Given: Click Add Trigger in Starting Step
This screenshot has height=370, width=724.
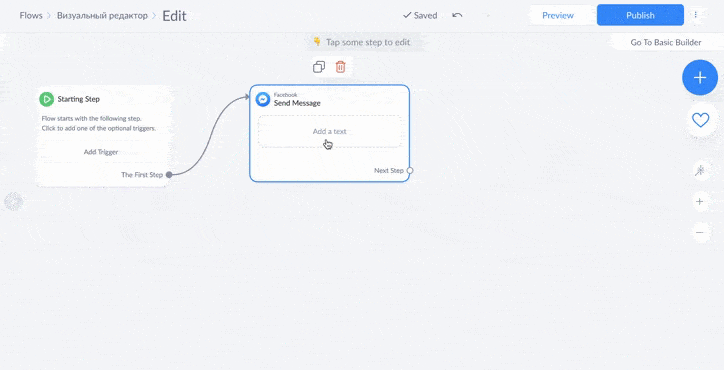Looking at the screenshot, I should coord(101,152).
